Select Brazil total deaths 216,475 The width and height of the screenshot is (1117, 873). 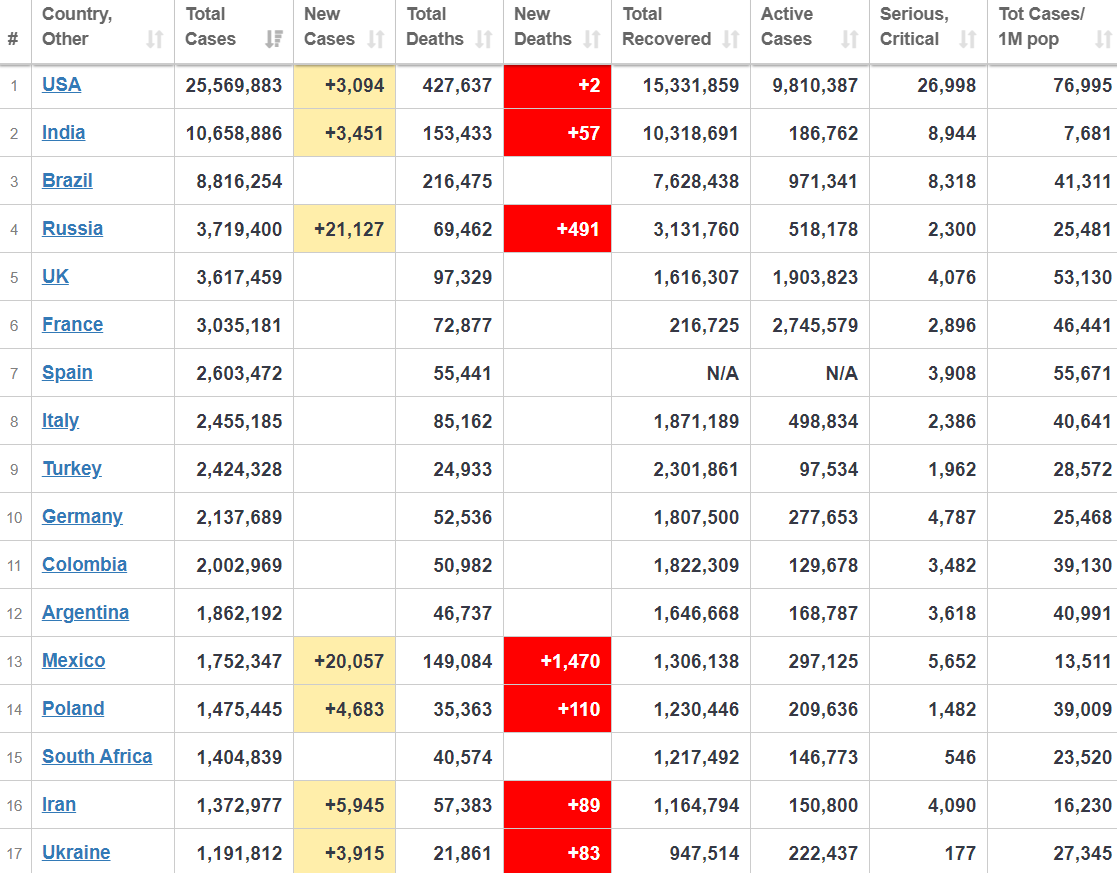pos(457,181)
